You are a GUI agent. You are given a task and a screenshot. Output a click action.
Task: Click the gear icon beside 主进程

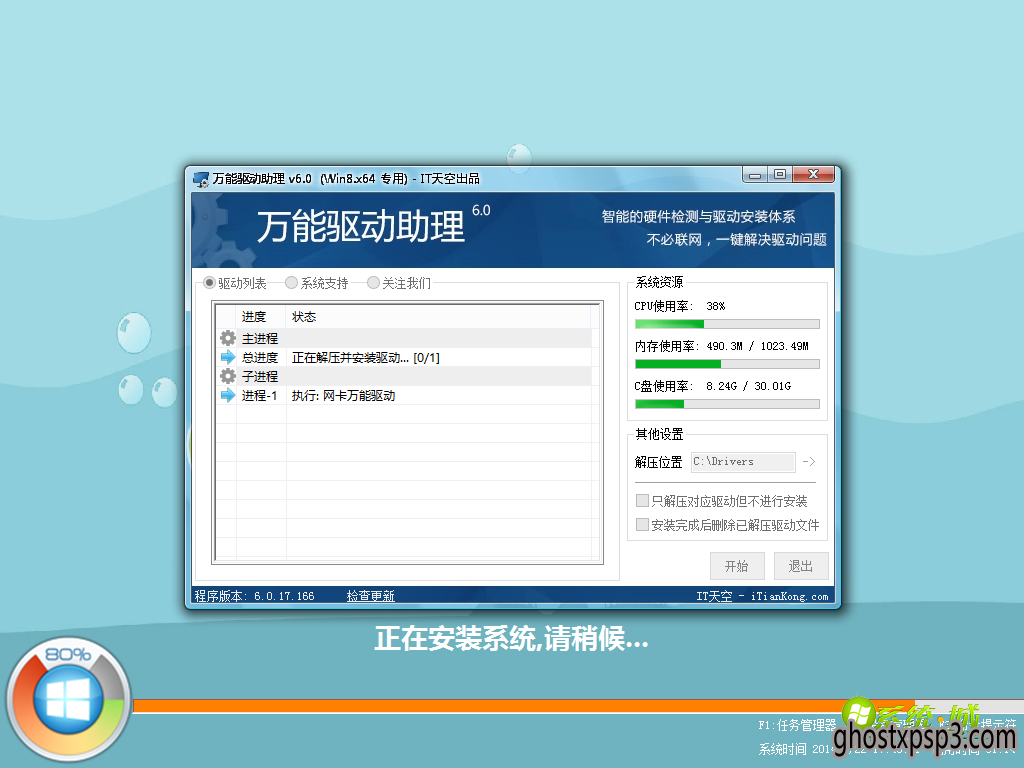click(x=228, y=338)
